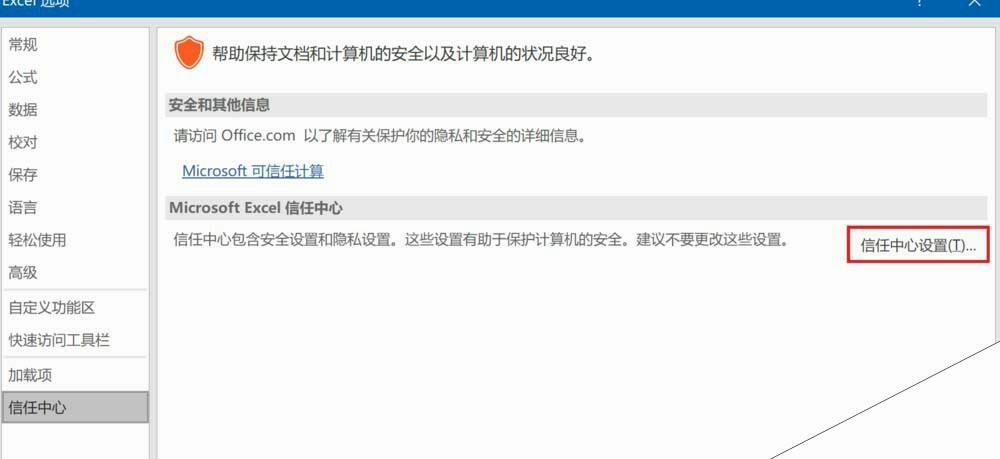Close the Excel 选项 dialog
Viewport: 1000px width, 459px height.
(x=974, y=3)
